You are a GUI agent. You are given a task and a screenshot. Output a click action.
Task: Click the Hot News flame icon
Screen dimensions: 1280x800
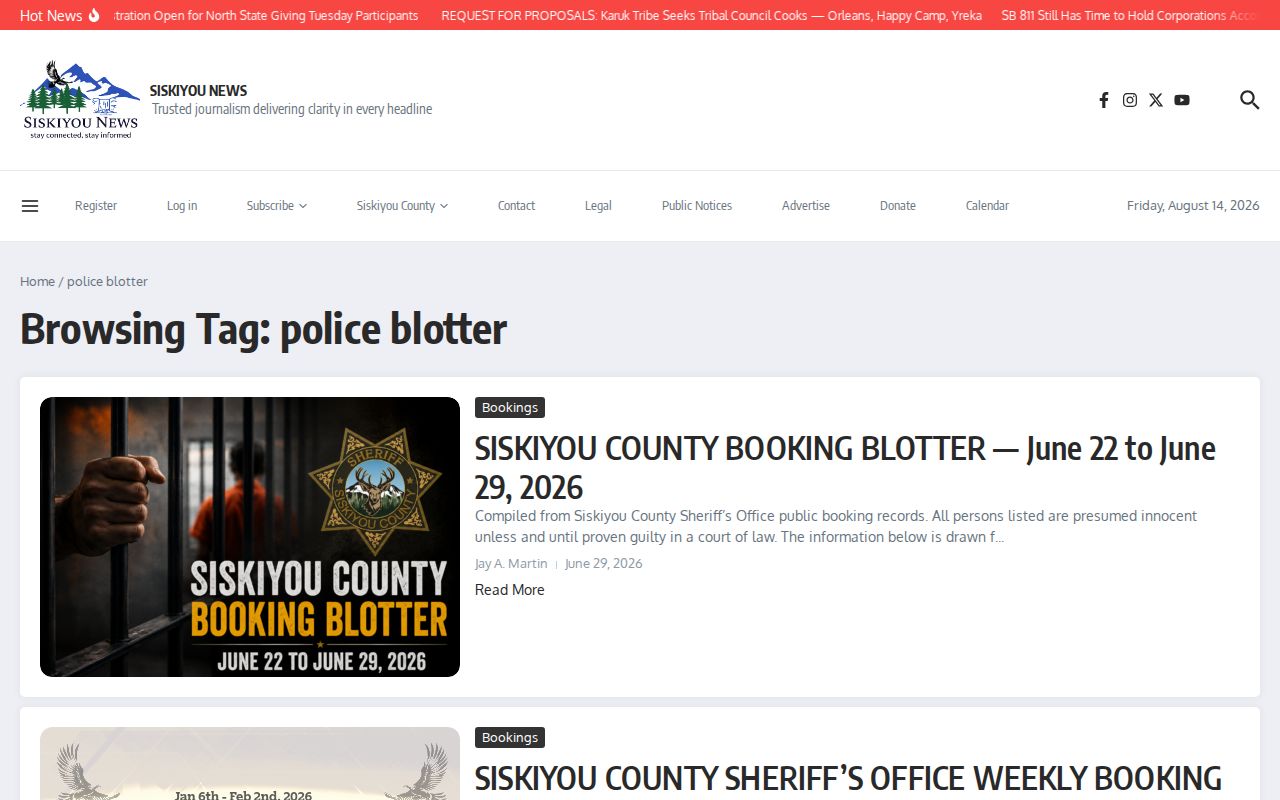click(x=94, y=15)
